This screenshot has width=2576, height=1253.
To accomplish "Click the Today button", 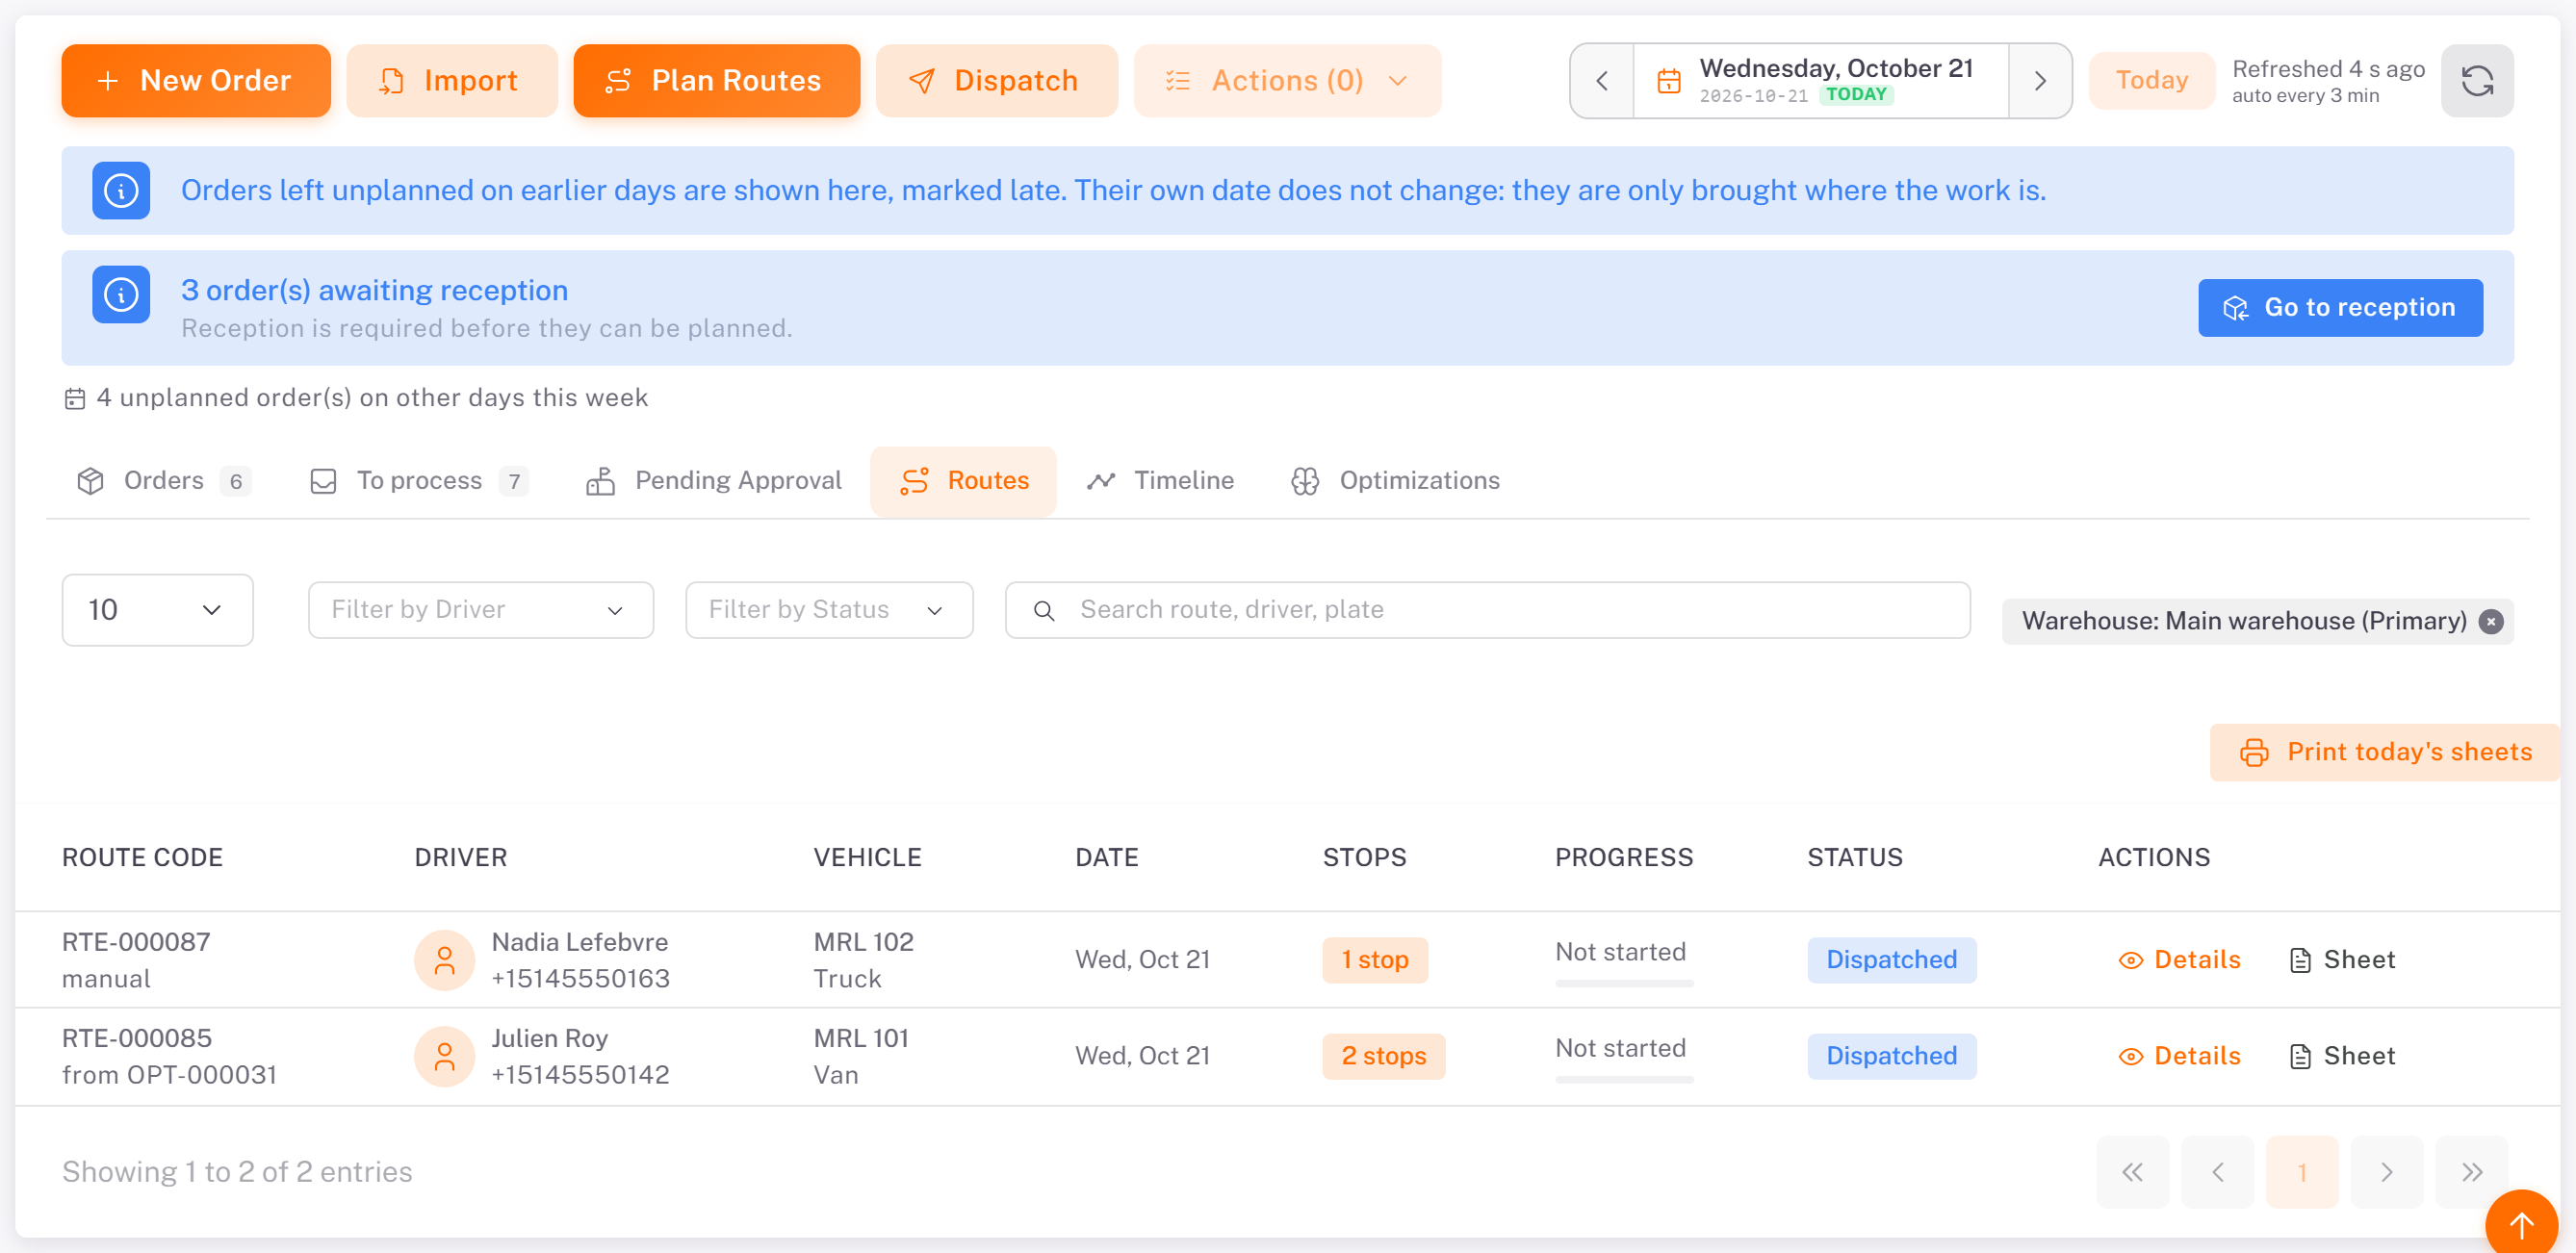I will click(x=2151, y=81).
